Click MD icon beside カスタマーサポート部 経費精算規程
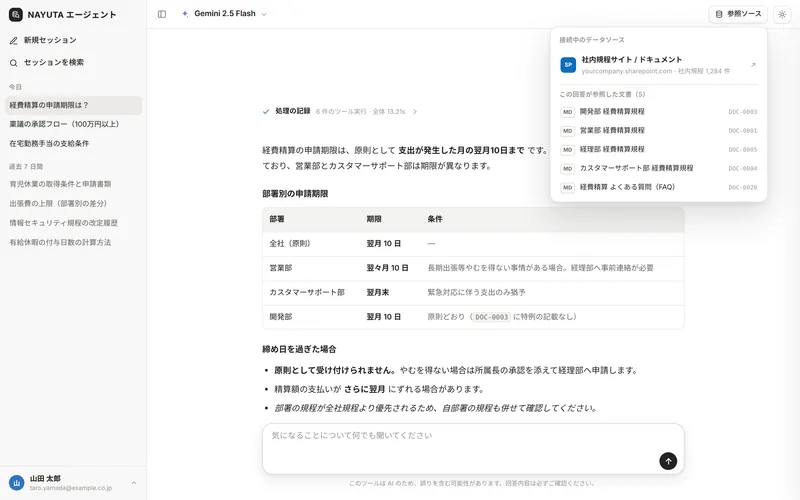Viewport: 800px width, 500px height. coord(567,169)
